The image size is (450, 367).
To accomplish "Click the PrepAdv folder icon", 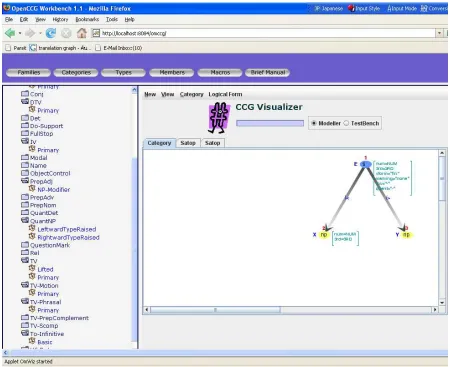I will (25, 197).
